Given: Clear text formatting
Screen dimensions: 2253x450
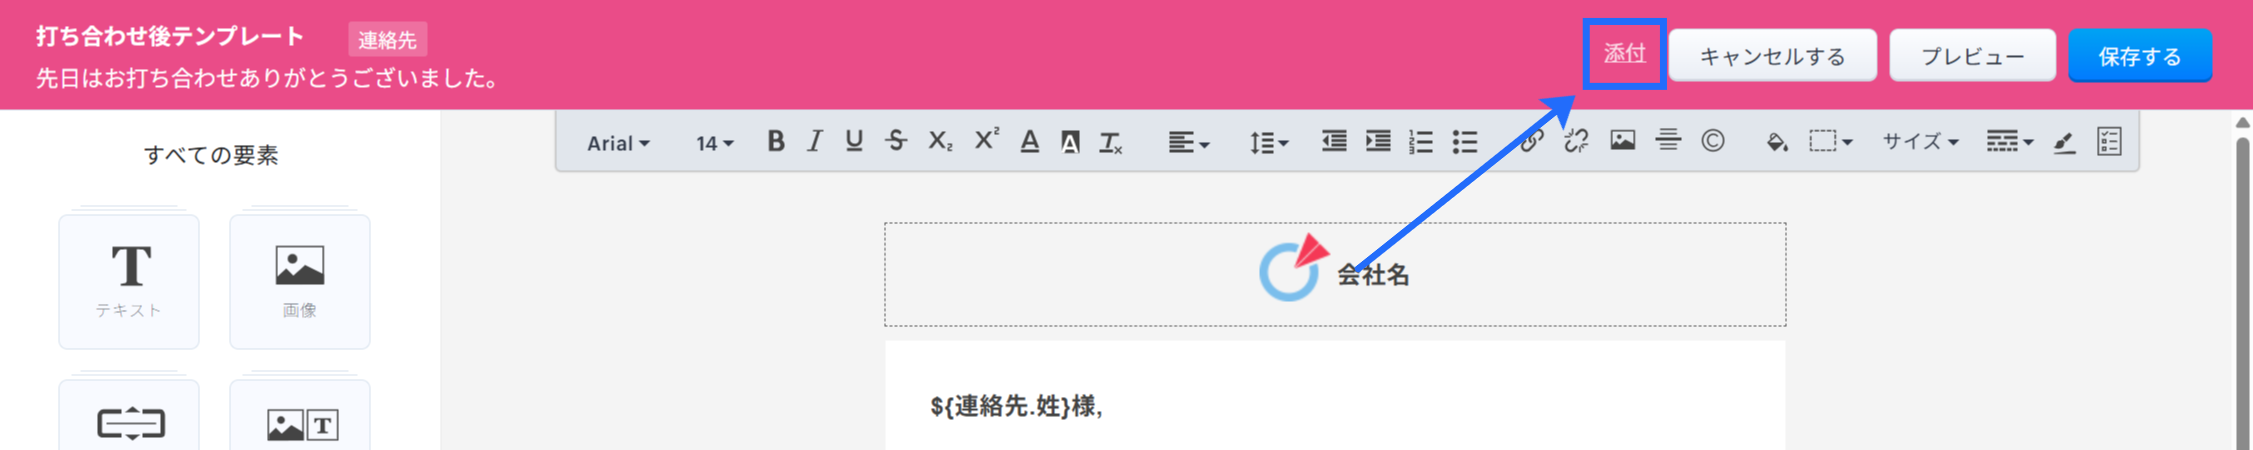Looking at the screenshot, I should click(x=1111, y=143).
